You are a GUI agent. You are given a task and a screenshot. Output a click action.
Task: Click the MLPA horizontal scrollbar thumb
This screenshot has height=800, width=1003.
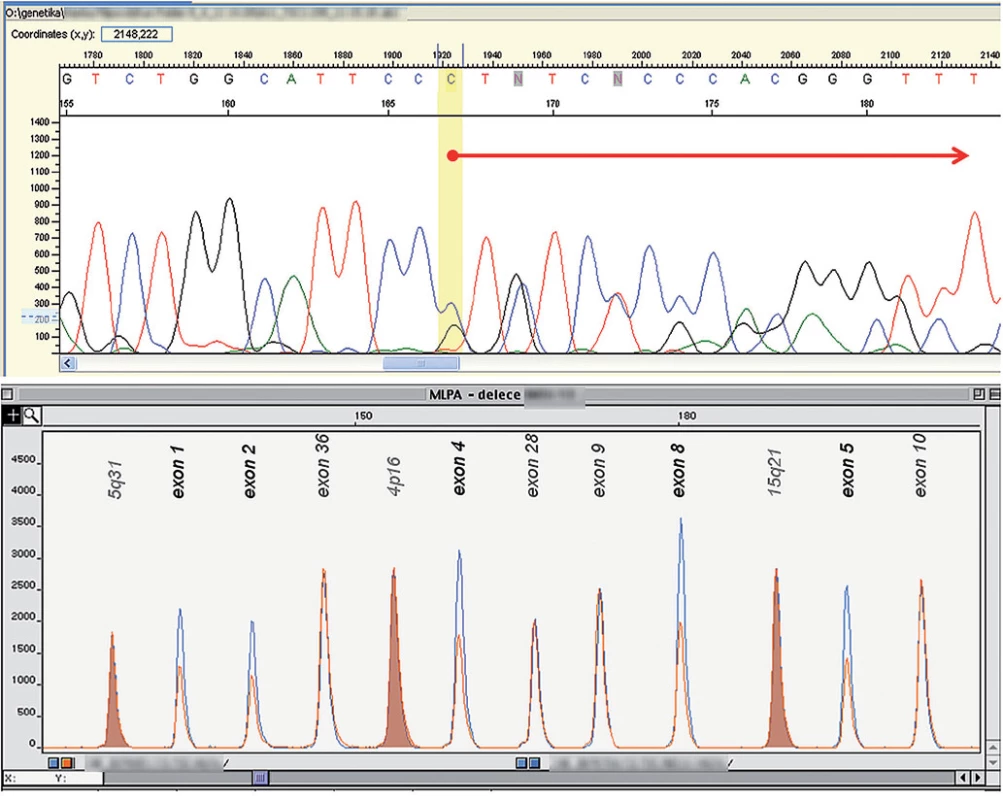coord(260,778)
